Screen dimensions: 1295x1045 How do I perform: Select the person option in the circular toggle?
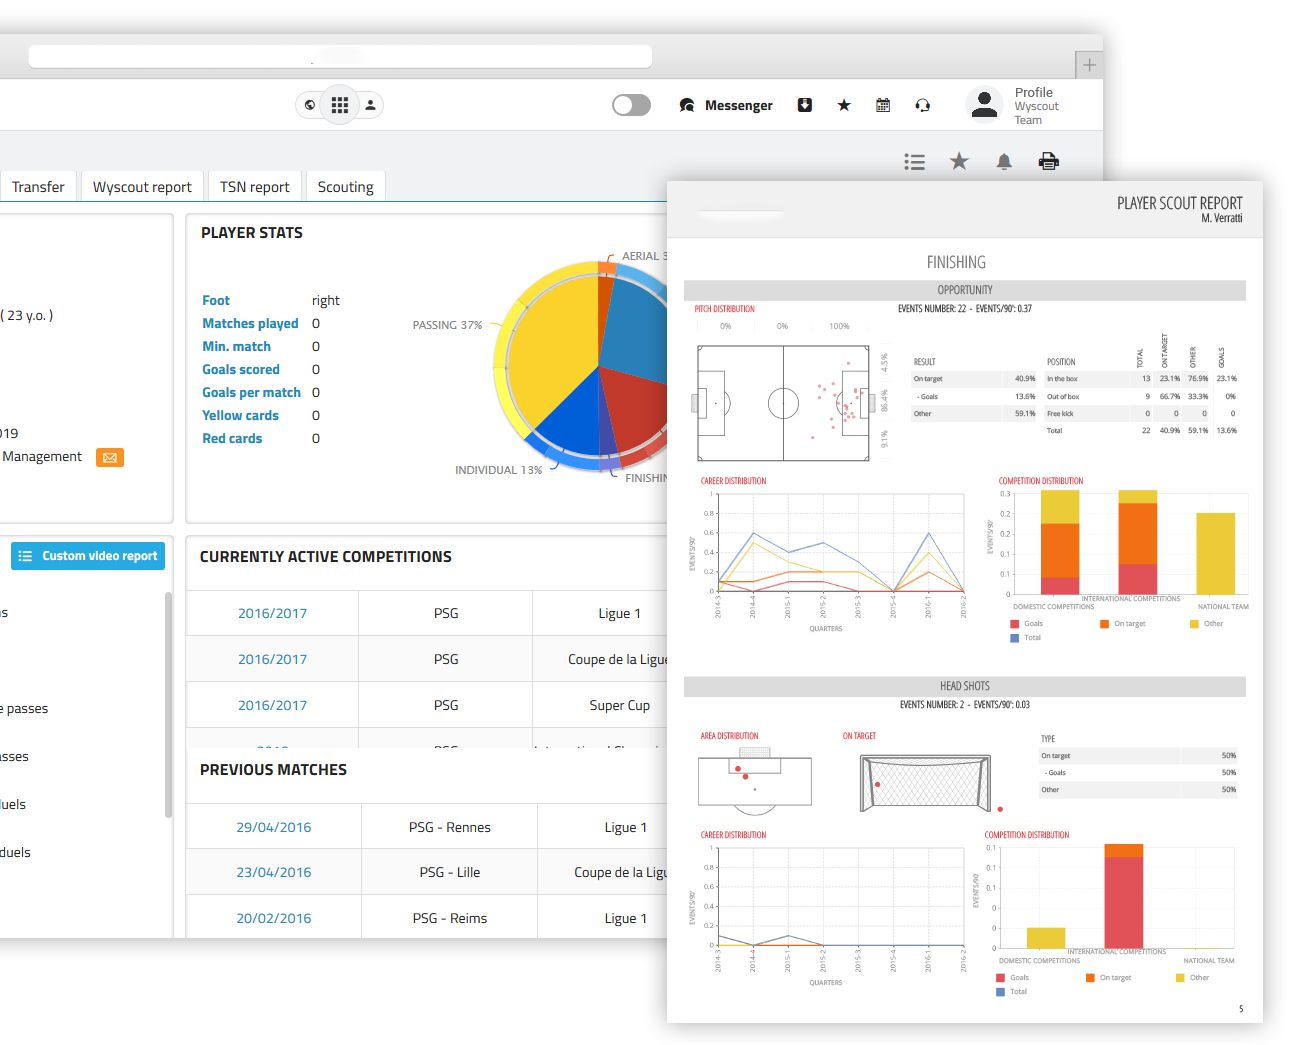point(369,104)
